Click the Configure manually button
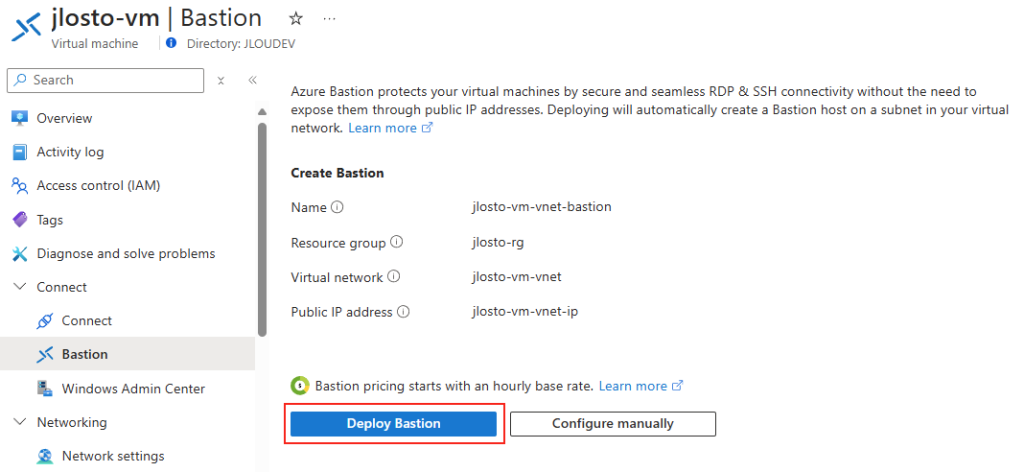 click(613, 424)
